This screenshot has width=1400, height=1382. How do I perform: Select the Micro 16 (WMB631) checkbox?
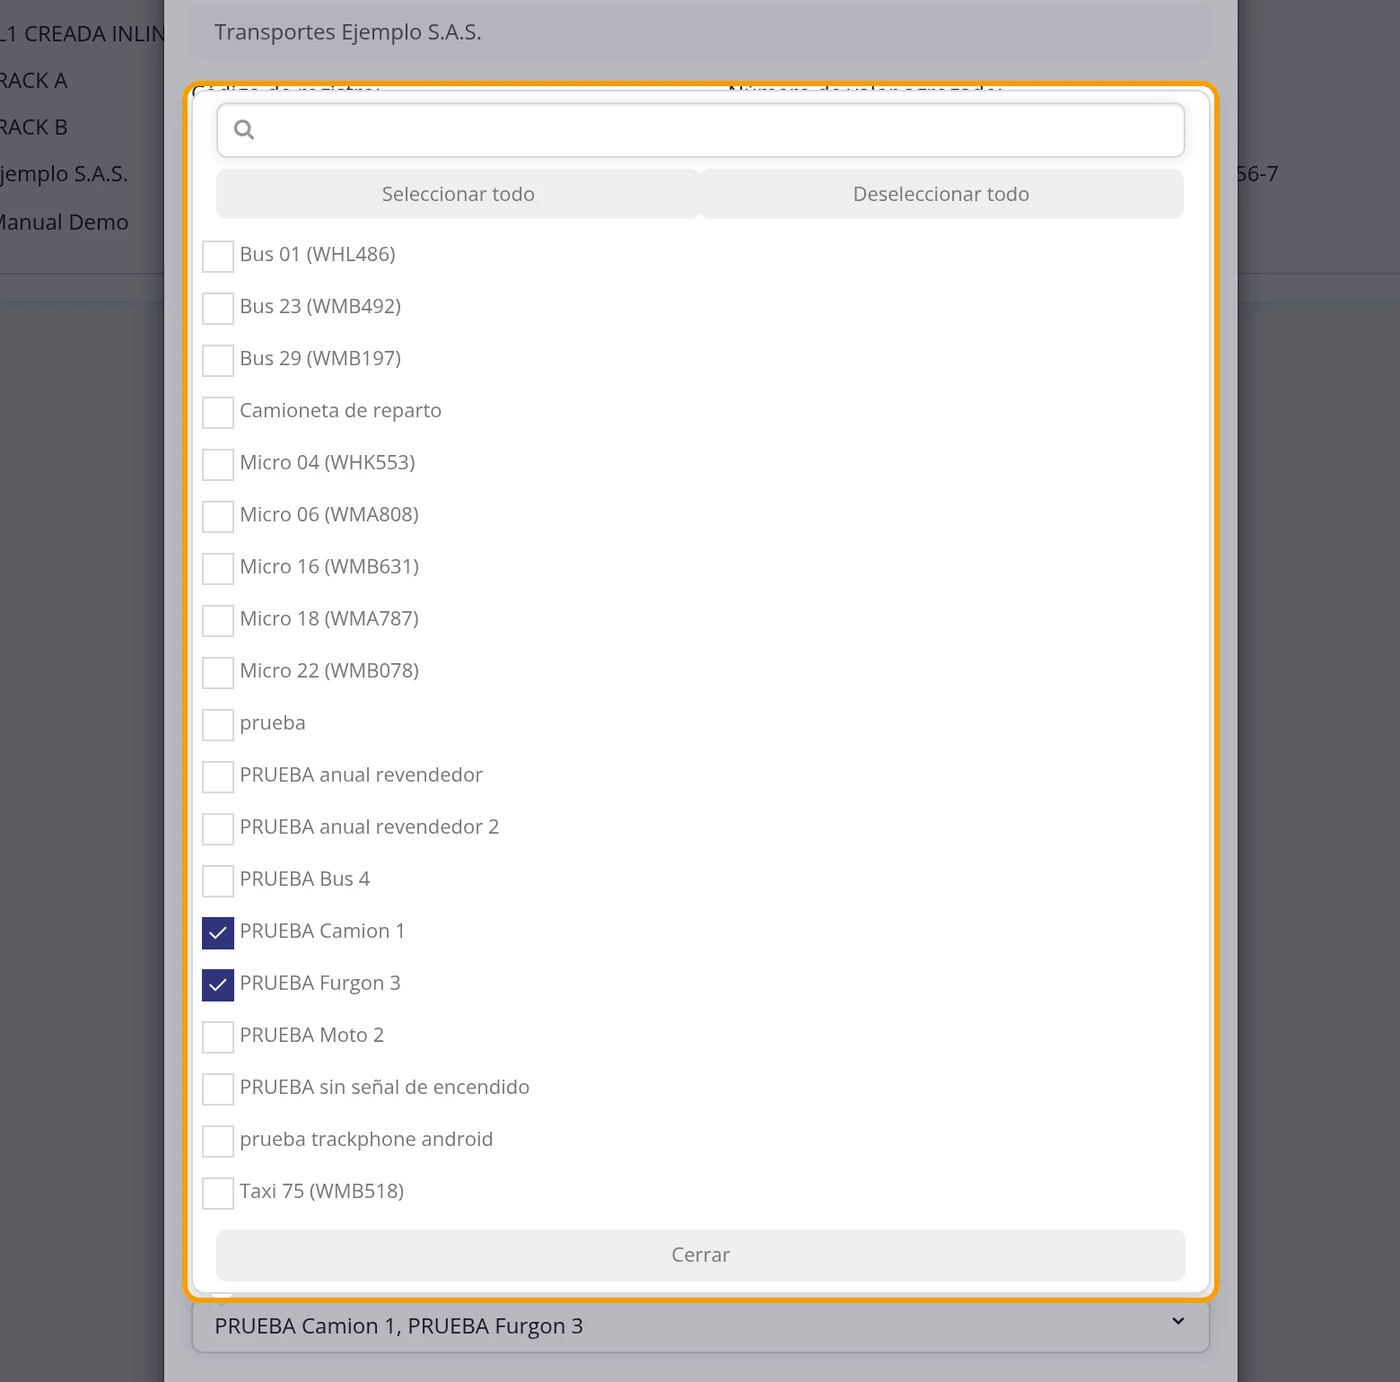(218, 568)
